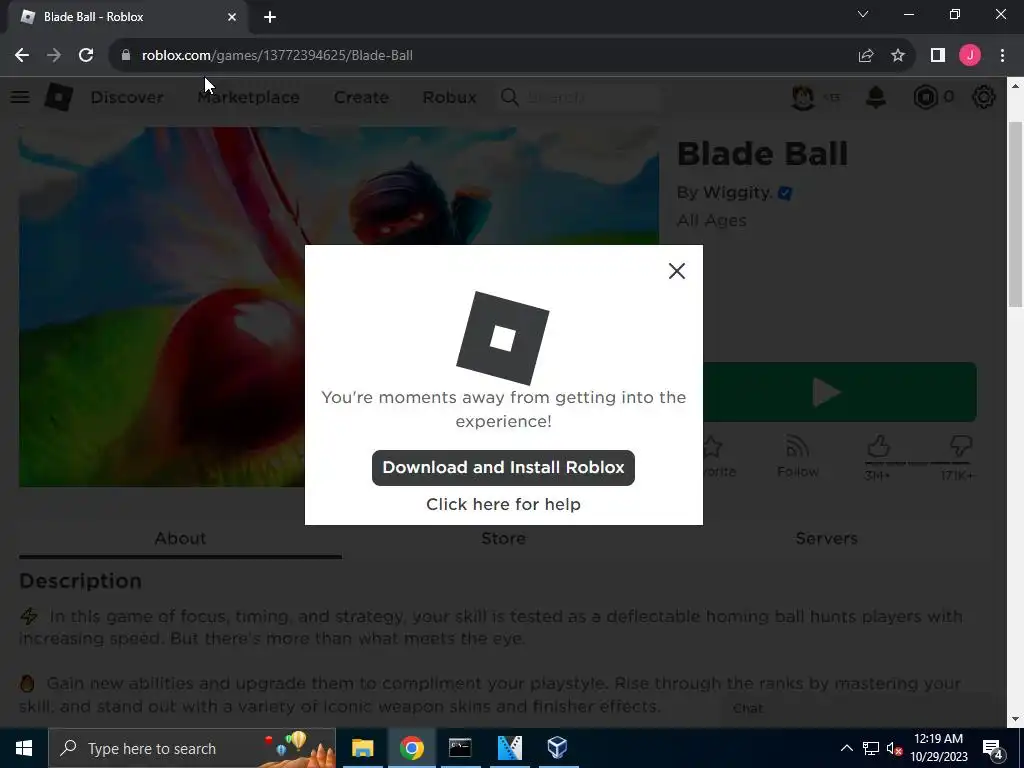Open the notifications bell

876,97
